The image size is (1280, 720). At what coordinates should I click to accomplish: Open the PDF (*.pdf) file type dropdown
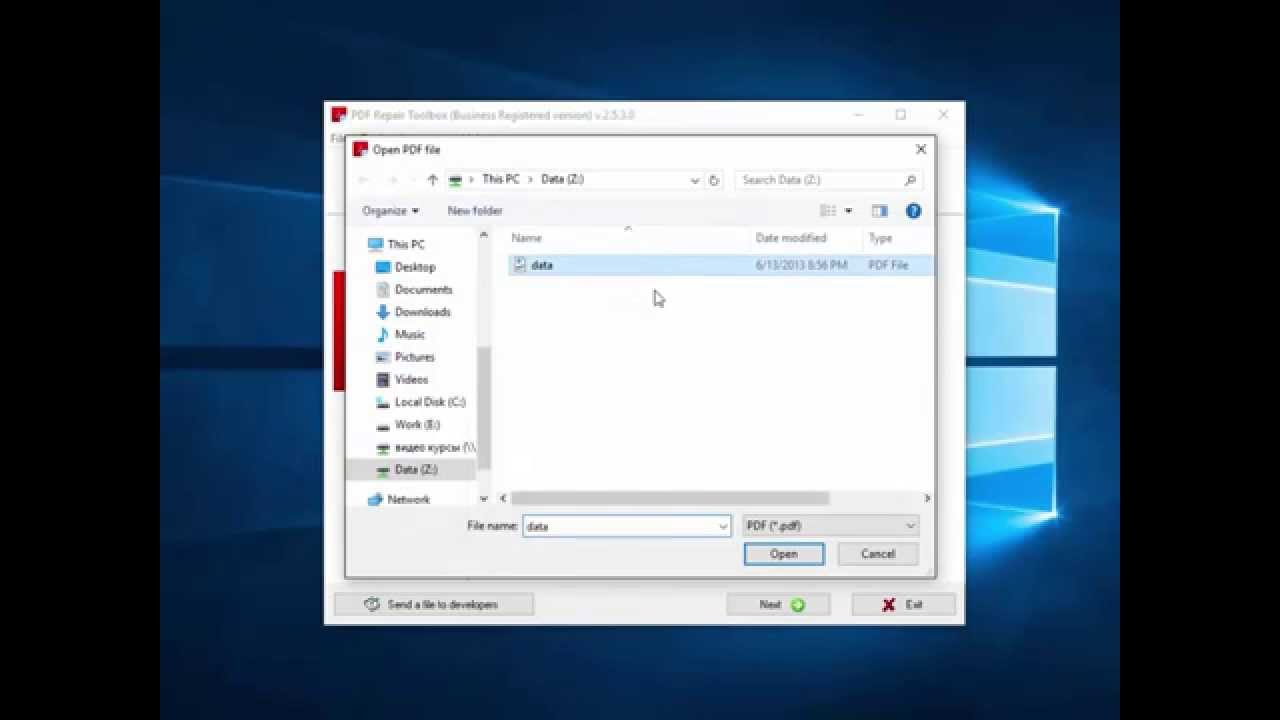[830, 526]
